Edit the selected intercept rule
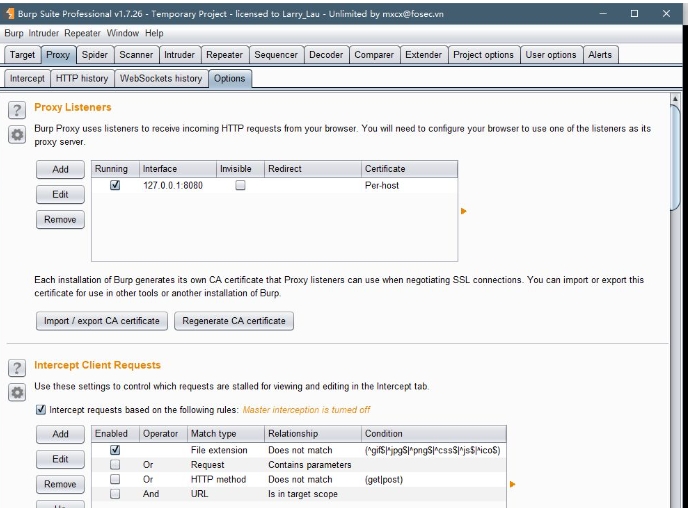The width and height of the screenshot is (688, 508). point(60,459)
